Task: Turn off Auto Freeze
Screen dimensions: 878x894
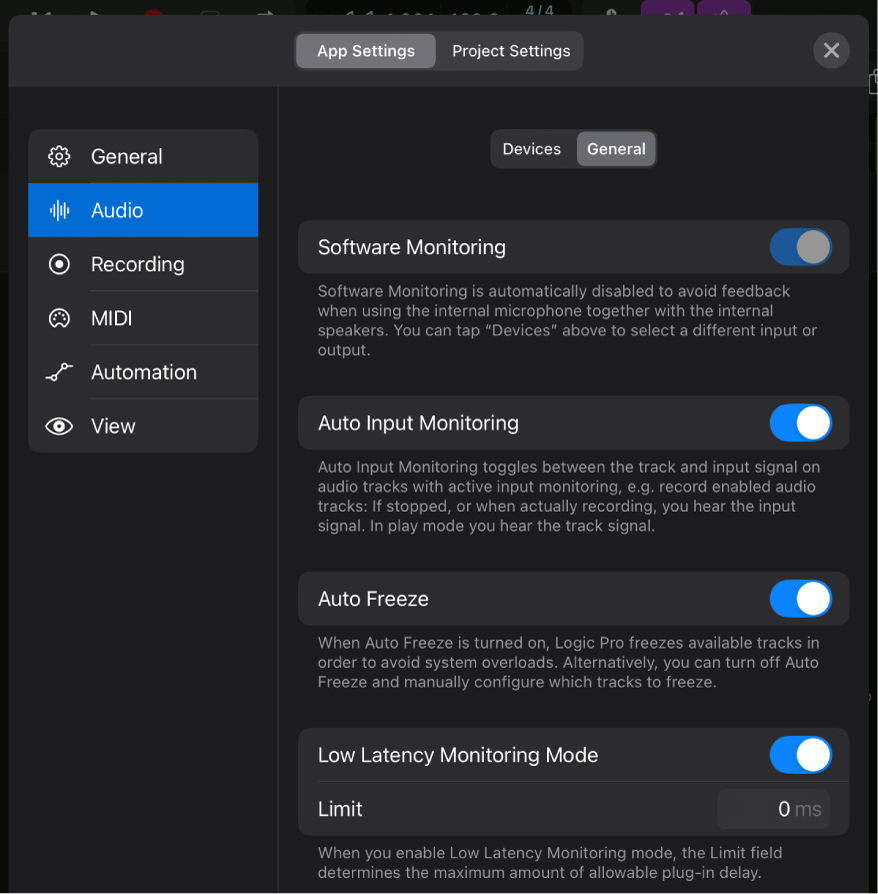Action: (800, 599)
